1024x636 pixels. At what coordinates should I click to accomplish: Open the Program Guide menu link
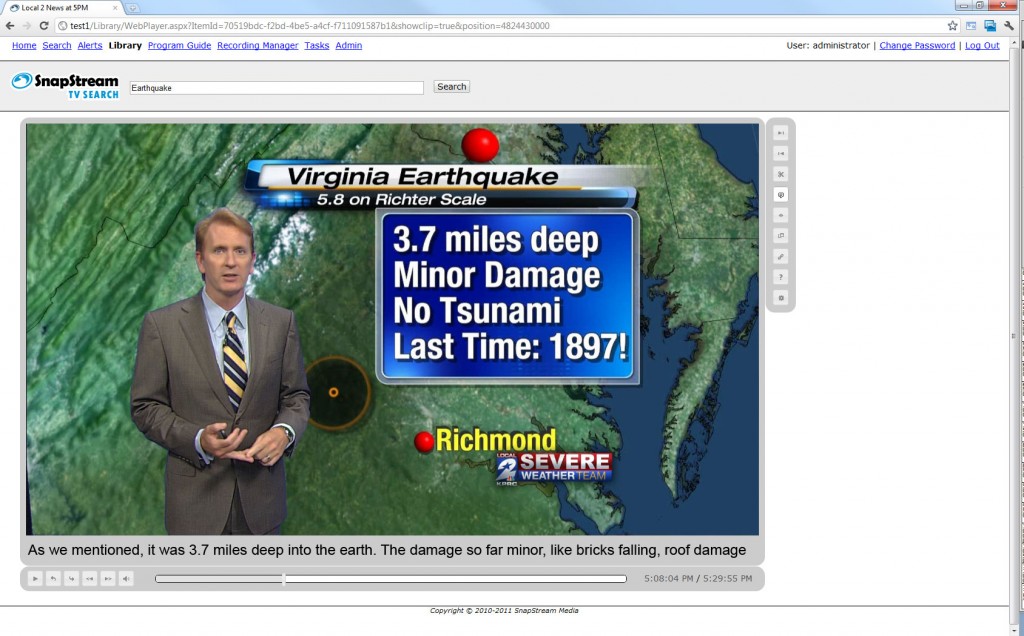(x=179, y=46)
